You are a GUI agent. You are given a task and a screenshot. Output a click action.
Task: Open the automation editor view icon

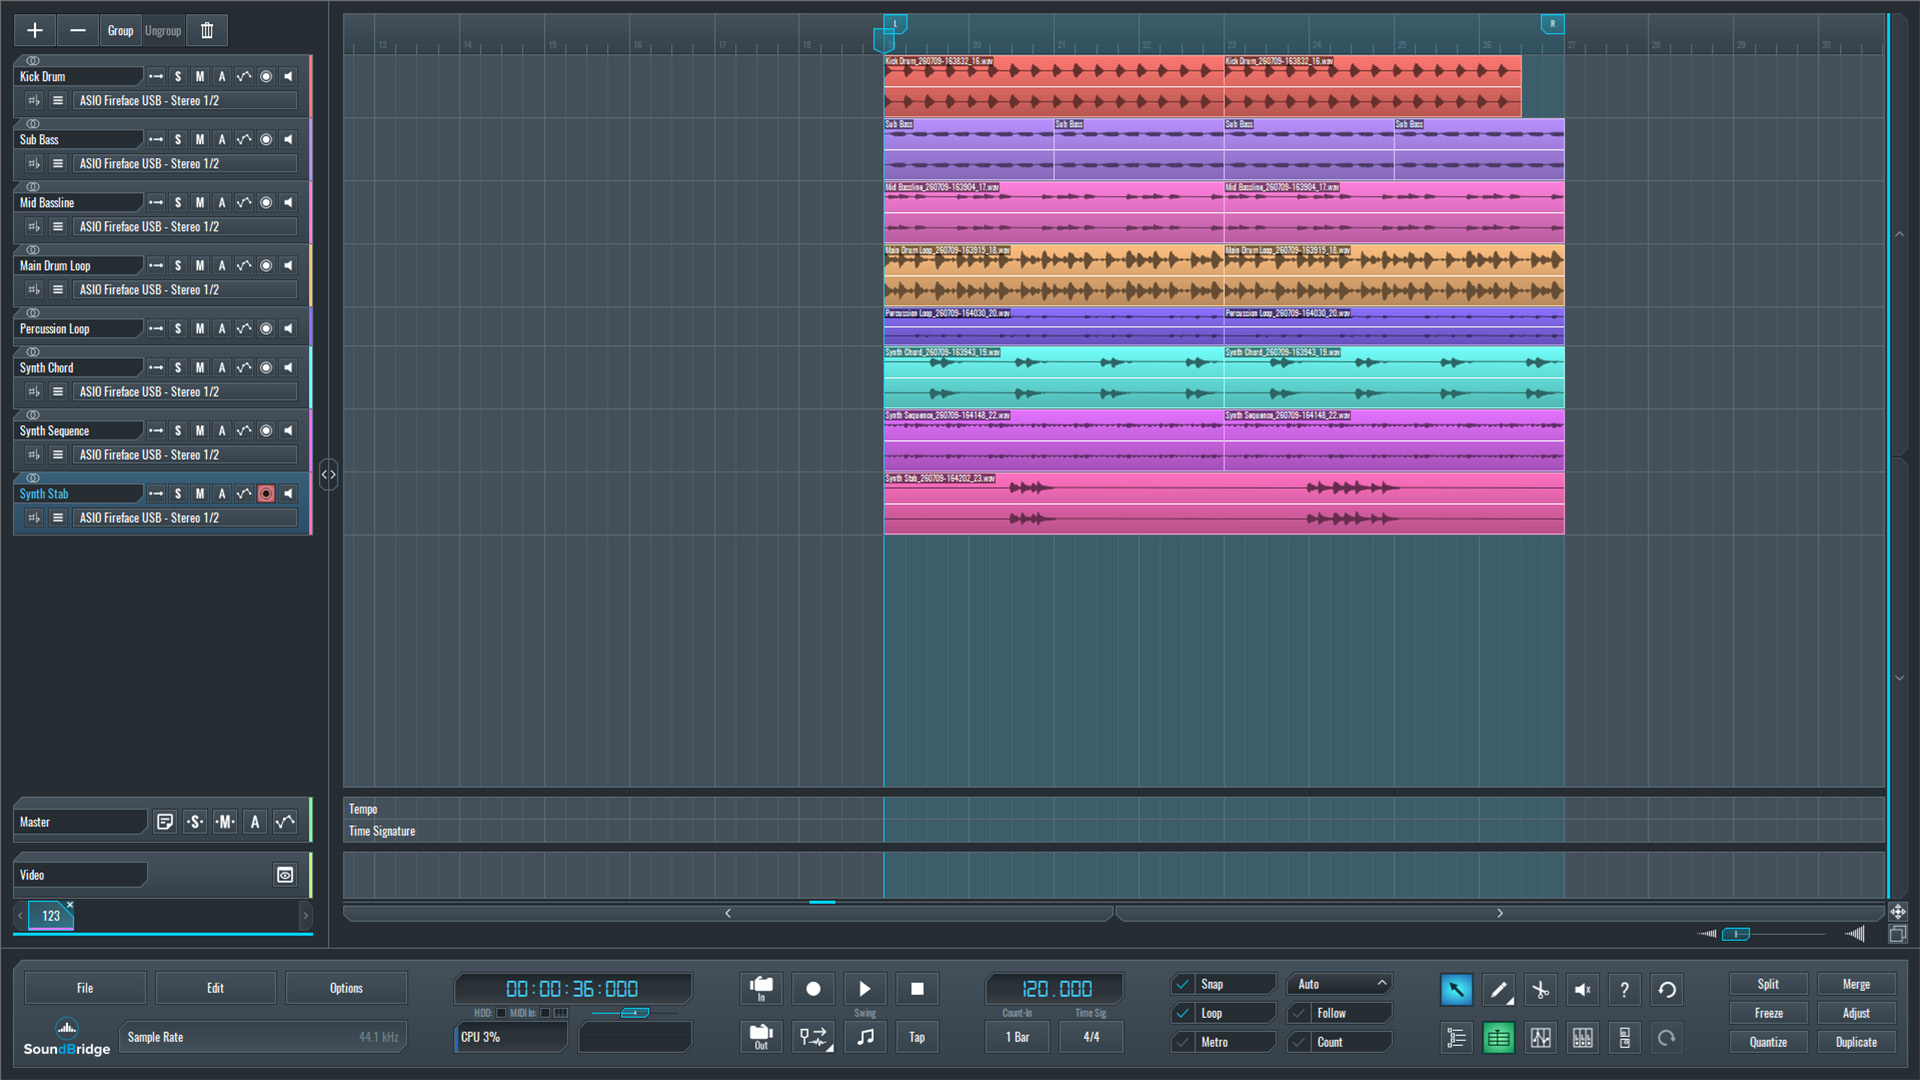(1540, 1038)
